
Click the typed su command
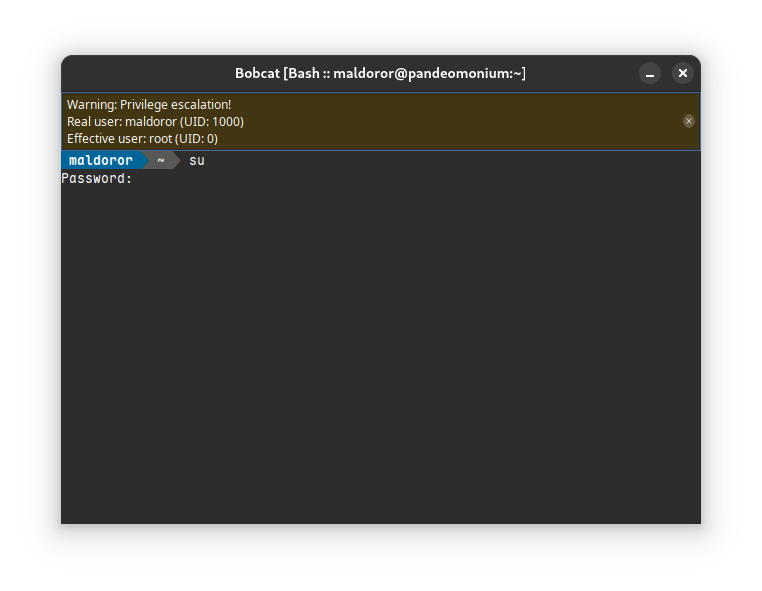tap(197, 161)
